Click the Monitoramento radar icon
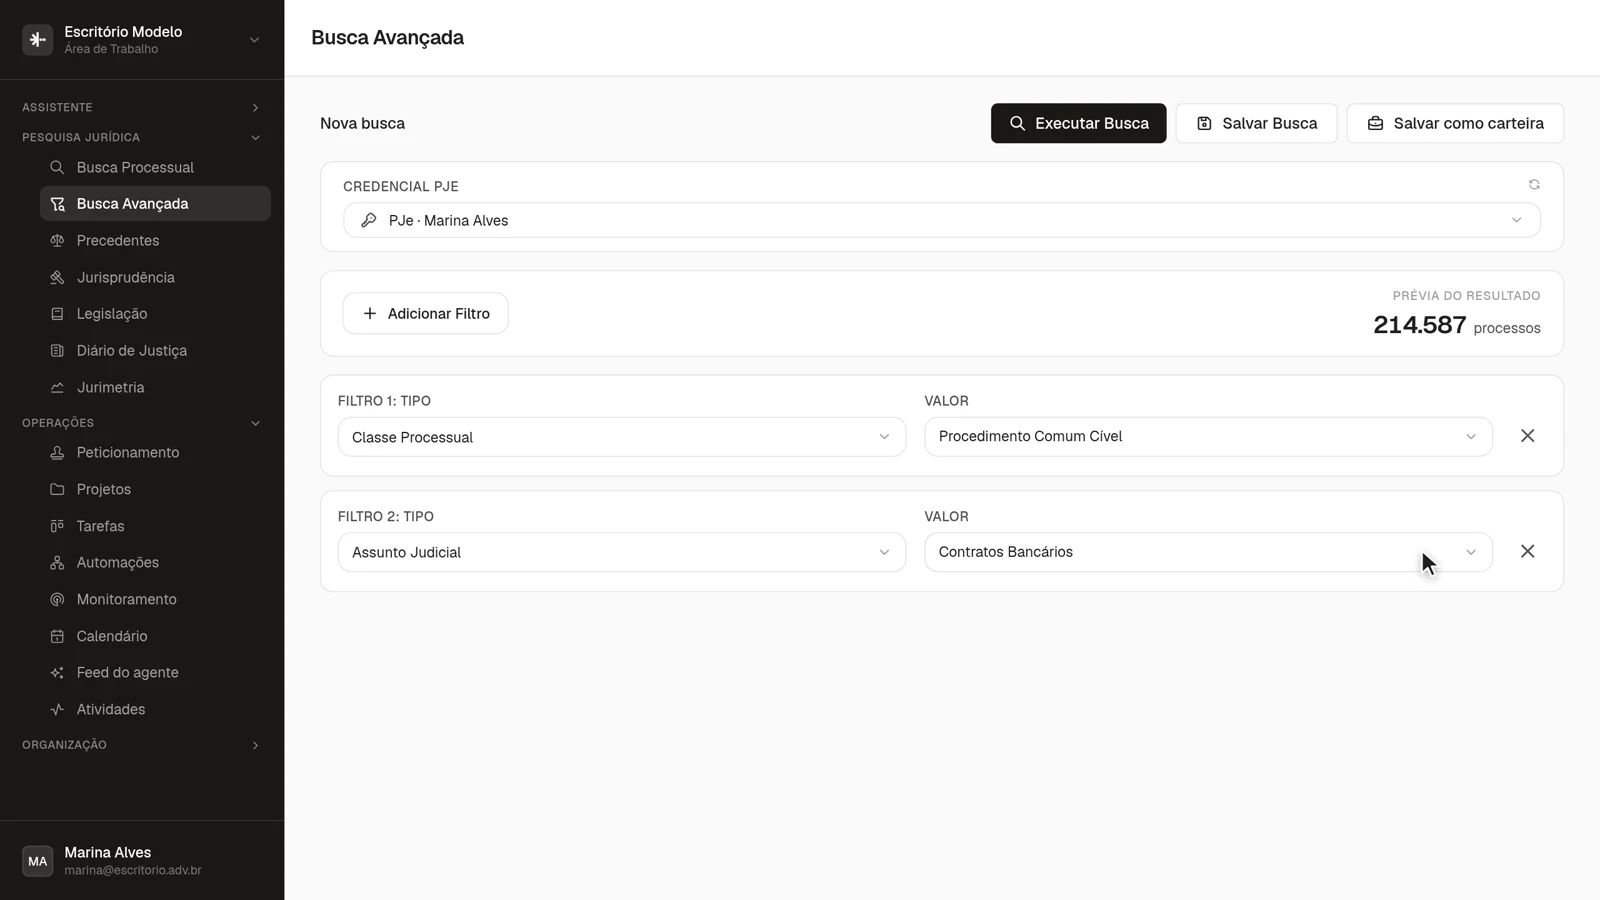The height and width of the screenshot is (900, 1600). click(57, 600)
